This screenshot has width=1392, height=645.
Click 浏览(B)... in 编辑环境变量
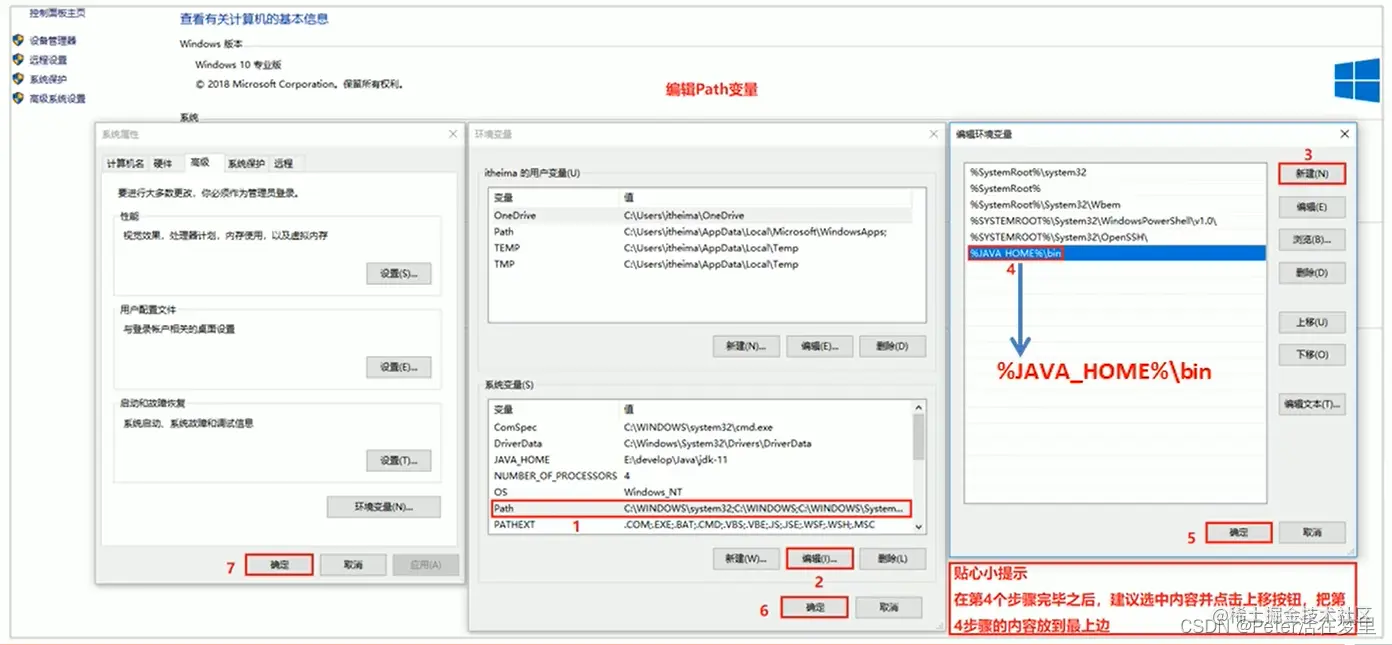tap(1312, 240)
